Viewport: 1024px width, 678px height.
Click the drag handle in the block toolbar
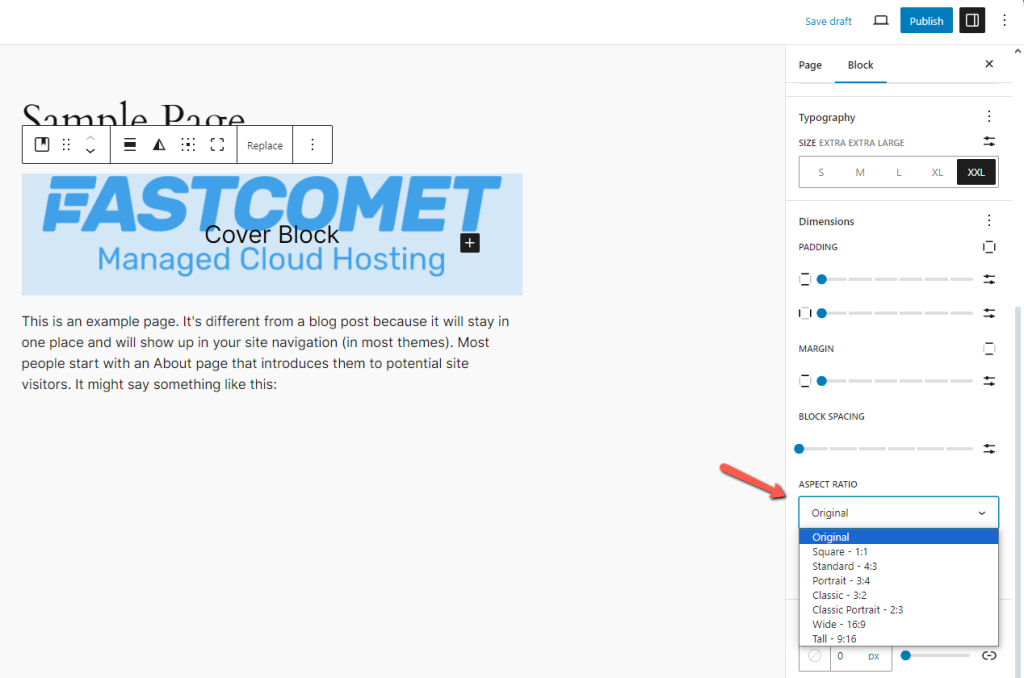pos(66,144)
